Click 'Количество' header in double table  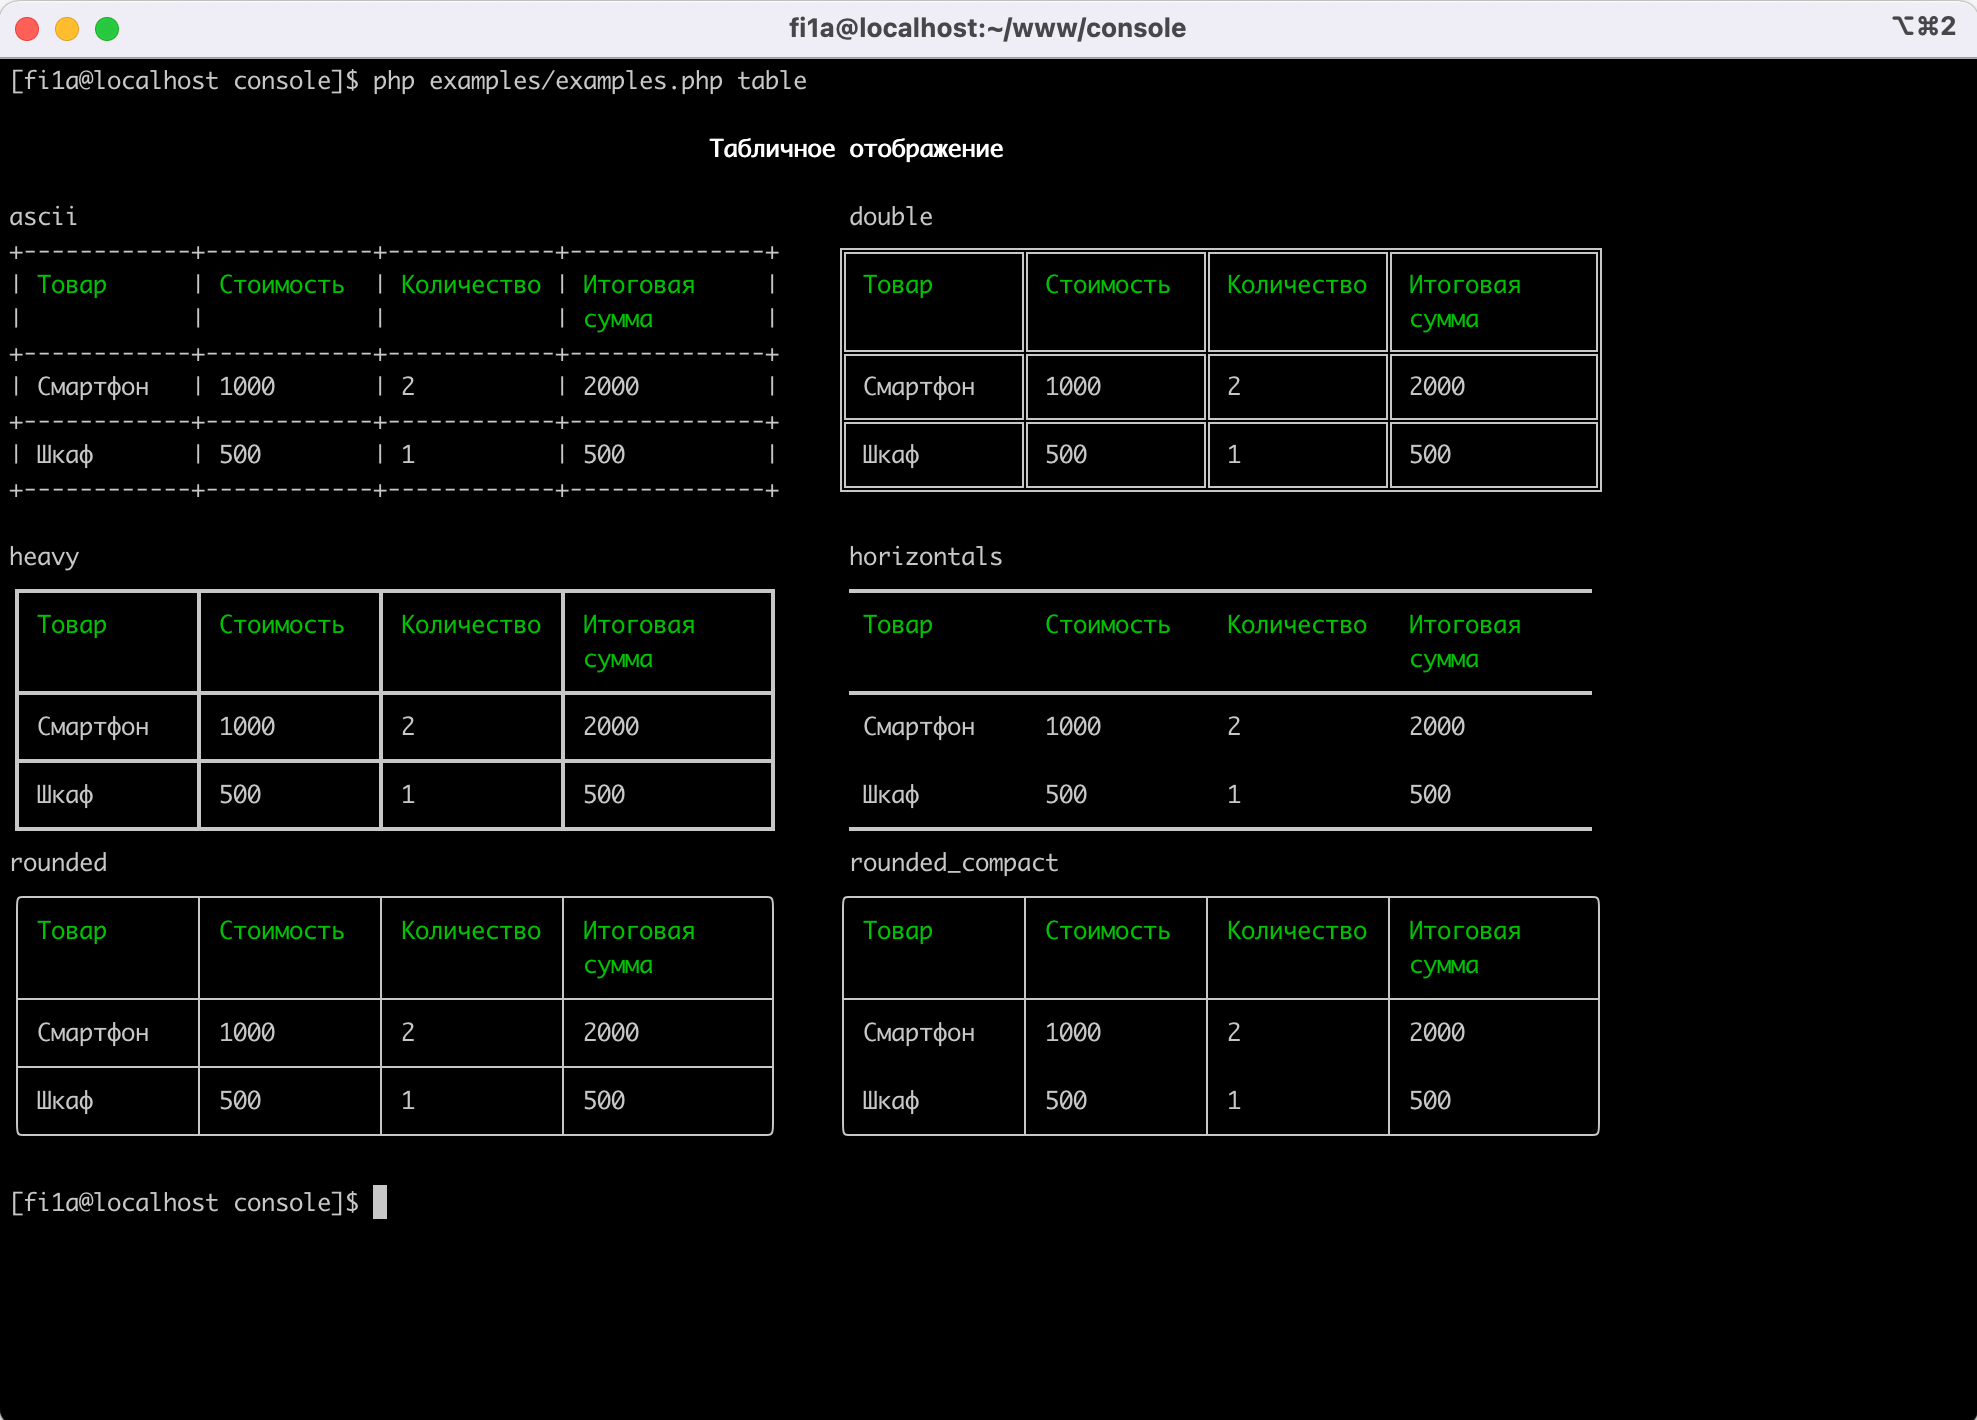[x=1297, y=285]
